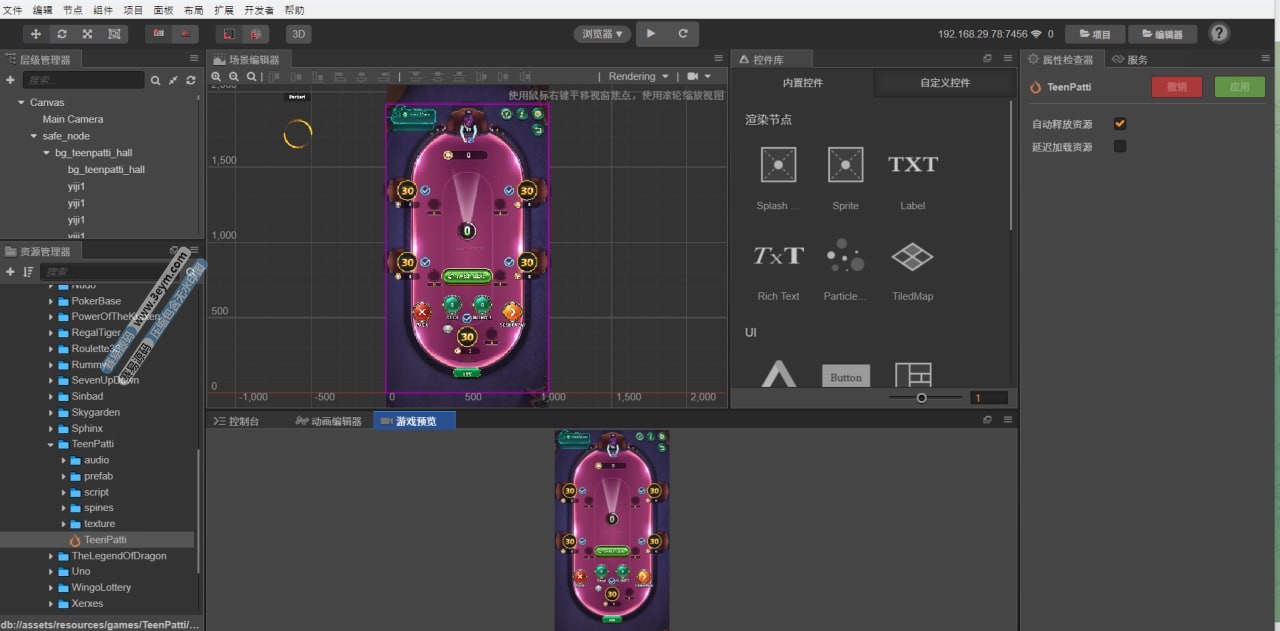Select the Move transform tool
1280x631 pixels.
click(36, 34)
